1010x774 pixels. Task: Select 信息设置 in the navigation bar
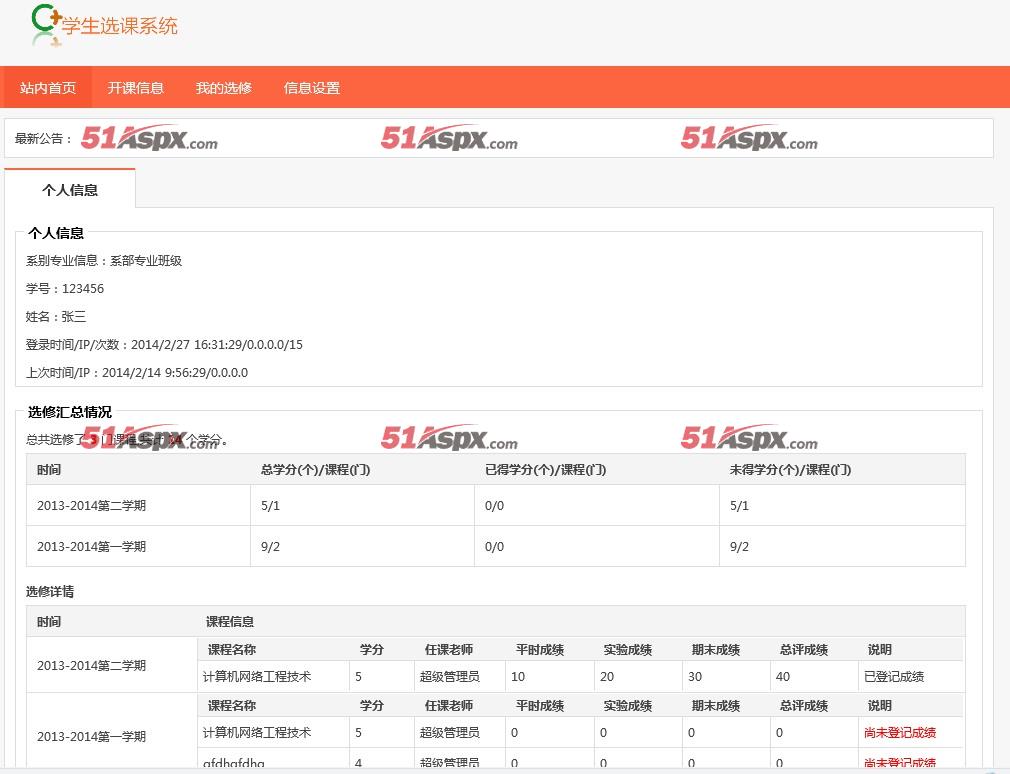pos(312,88)
